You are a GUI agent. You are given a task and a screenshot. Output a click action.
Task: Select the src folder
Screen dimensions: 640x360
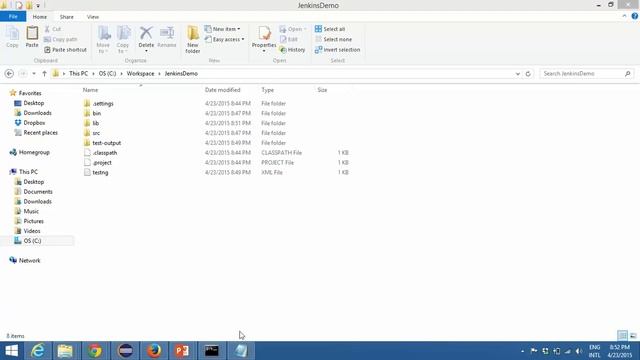pyautogui.click(x=96, y=133)
